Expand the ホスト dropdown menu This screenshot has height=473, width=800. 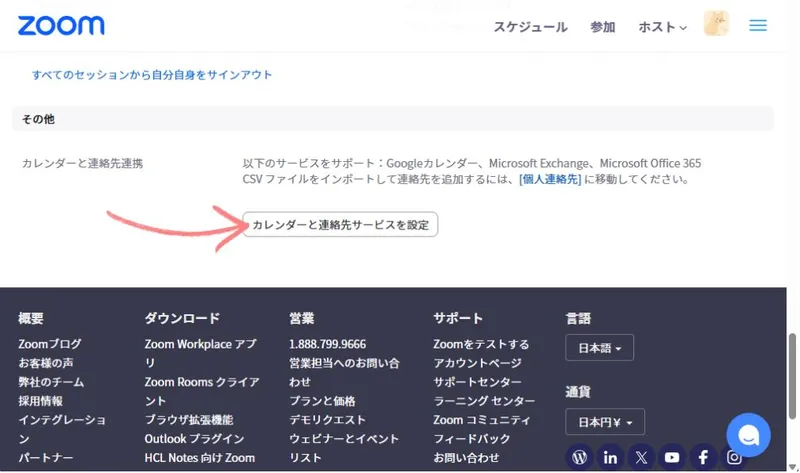coord(663,27)
